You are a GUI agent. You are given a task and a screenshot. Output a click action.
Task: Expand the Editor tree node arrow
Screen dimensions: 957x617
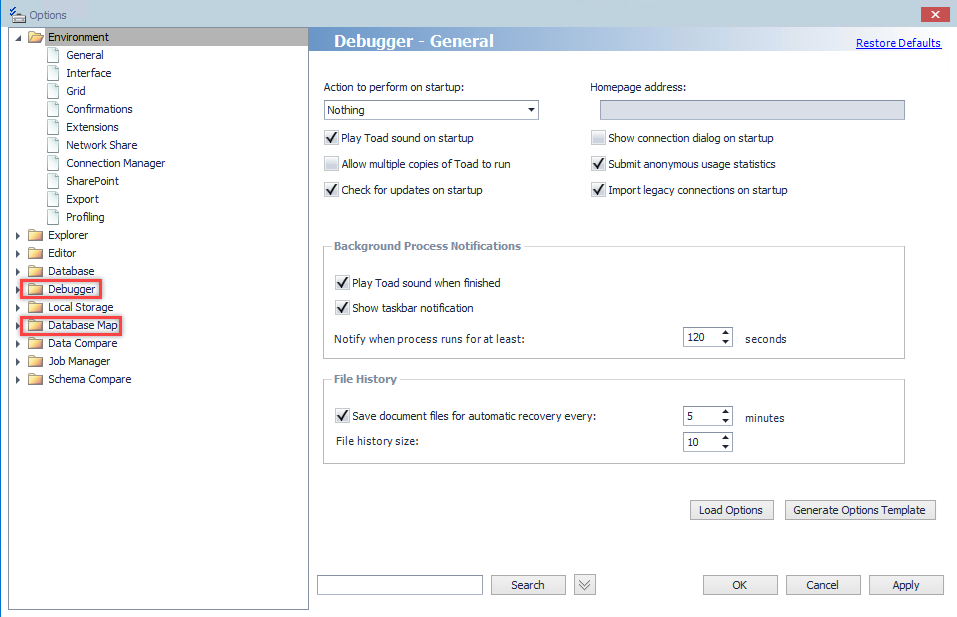click(x=18, y=253)
